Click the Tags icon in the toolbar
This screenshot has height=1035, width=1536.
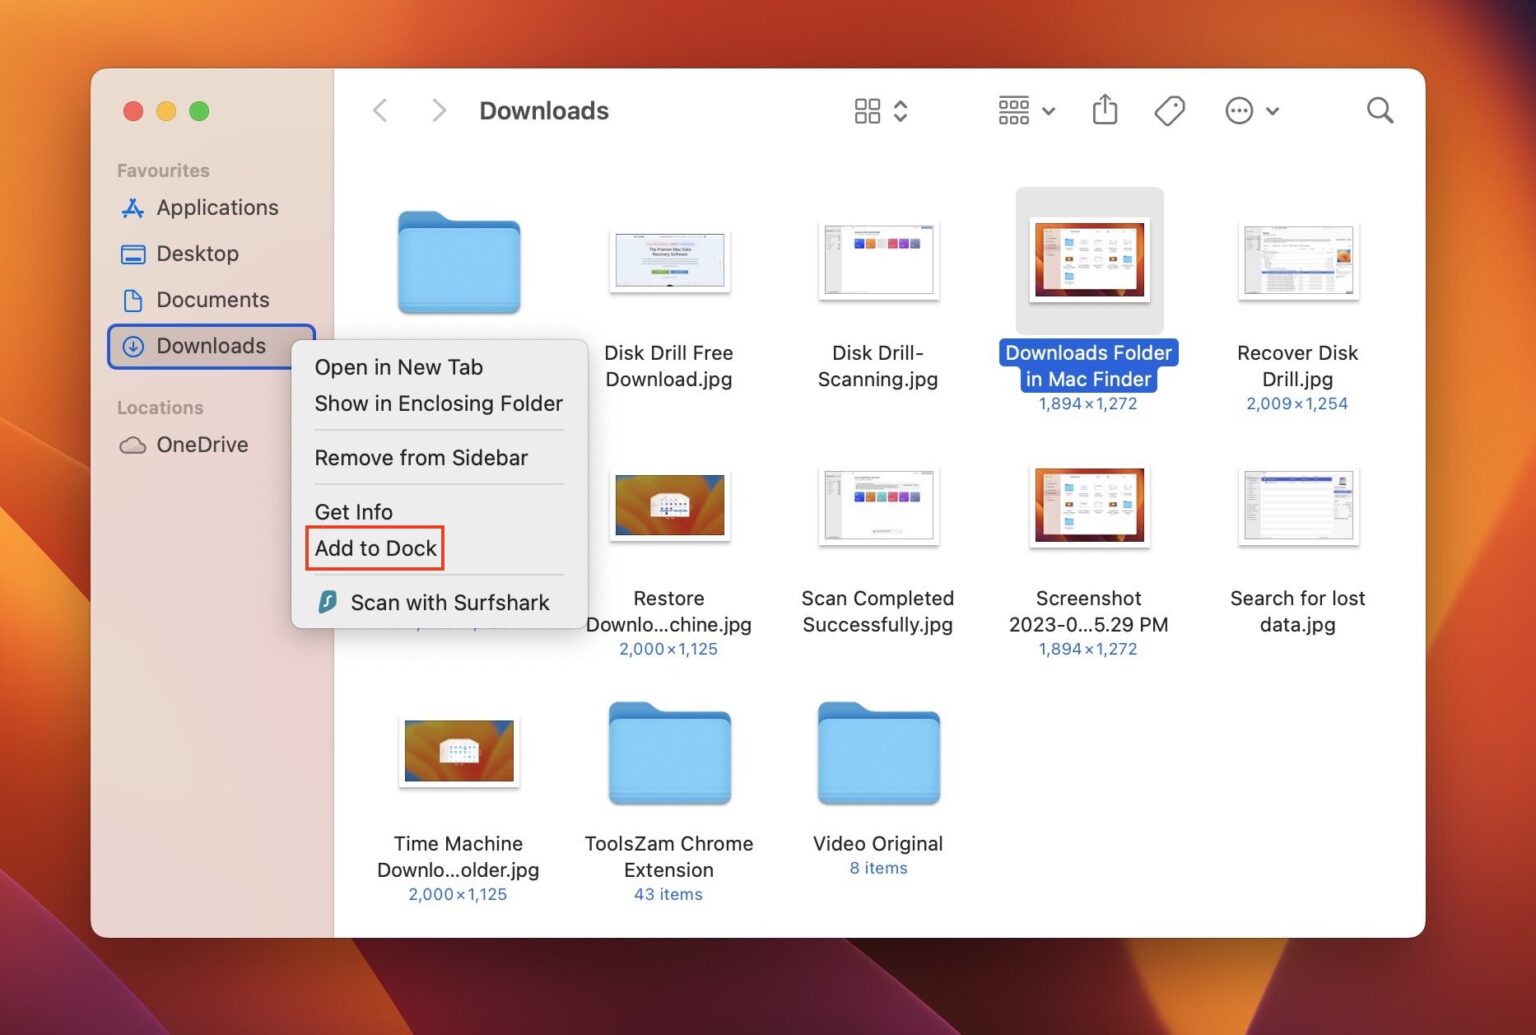pos(1169,110)
